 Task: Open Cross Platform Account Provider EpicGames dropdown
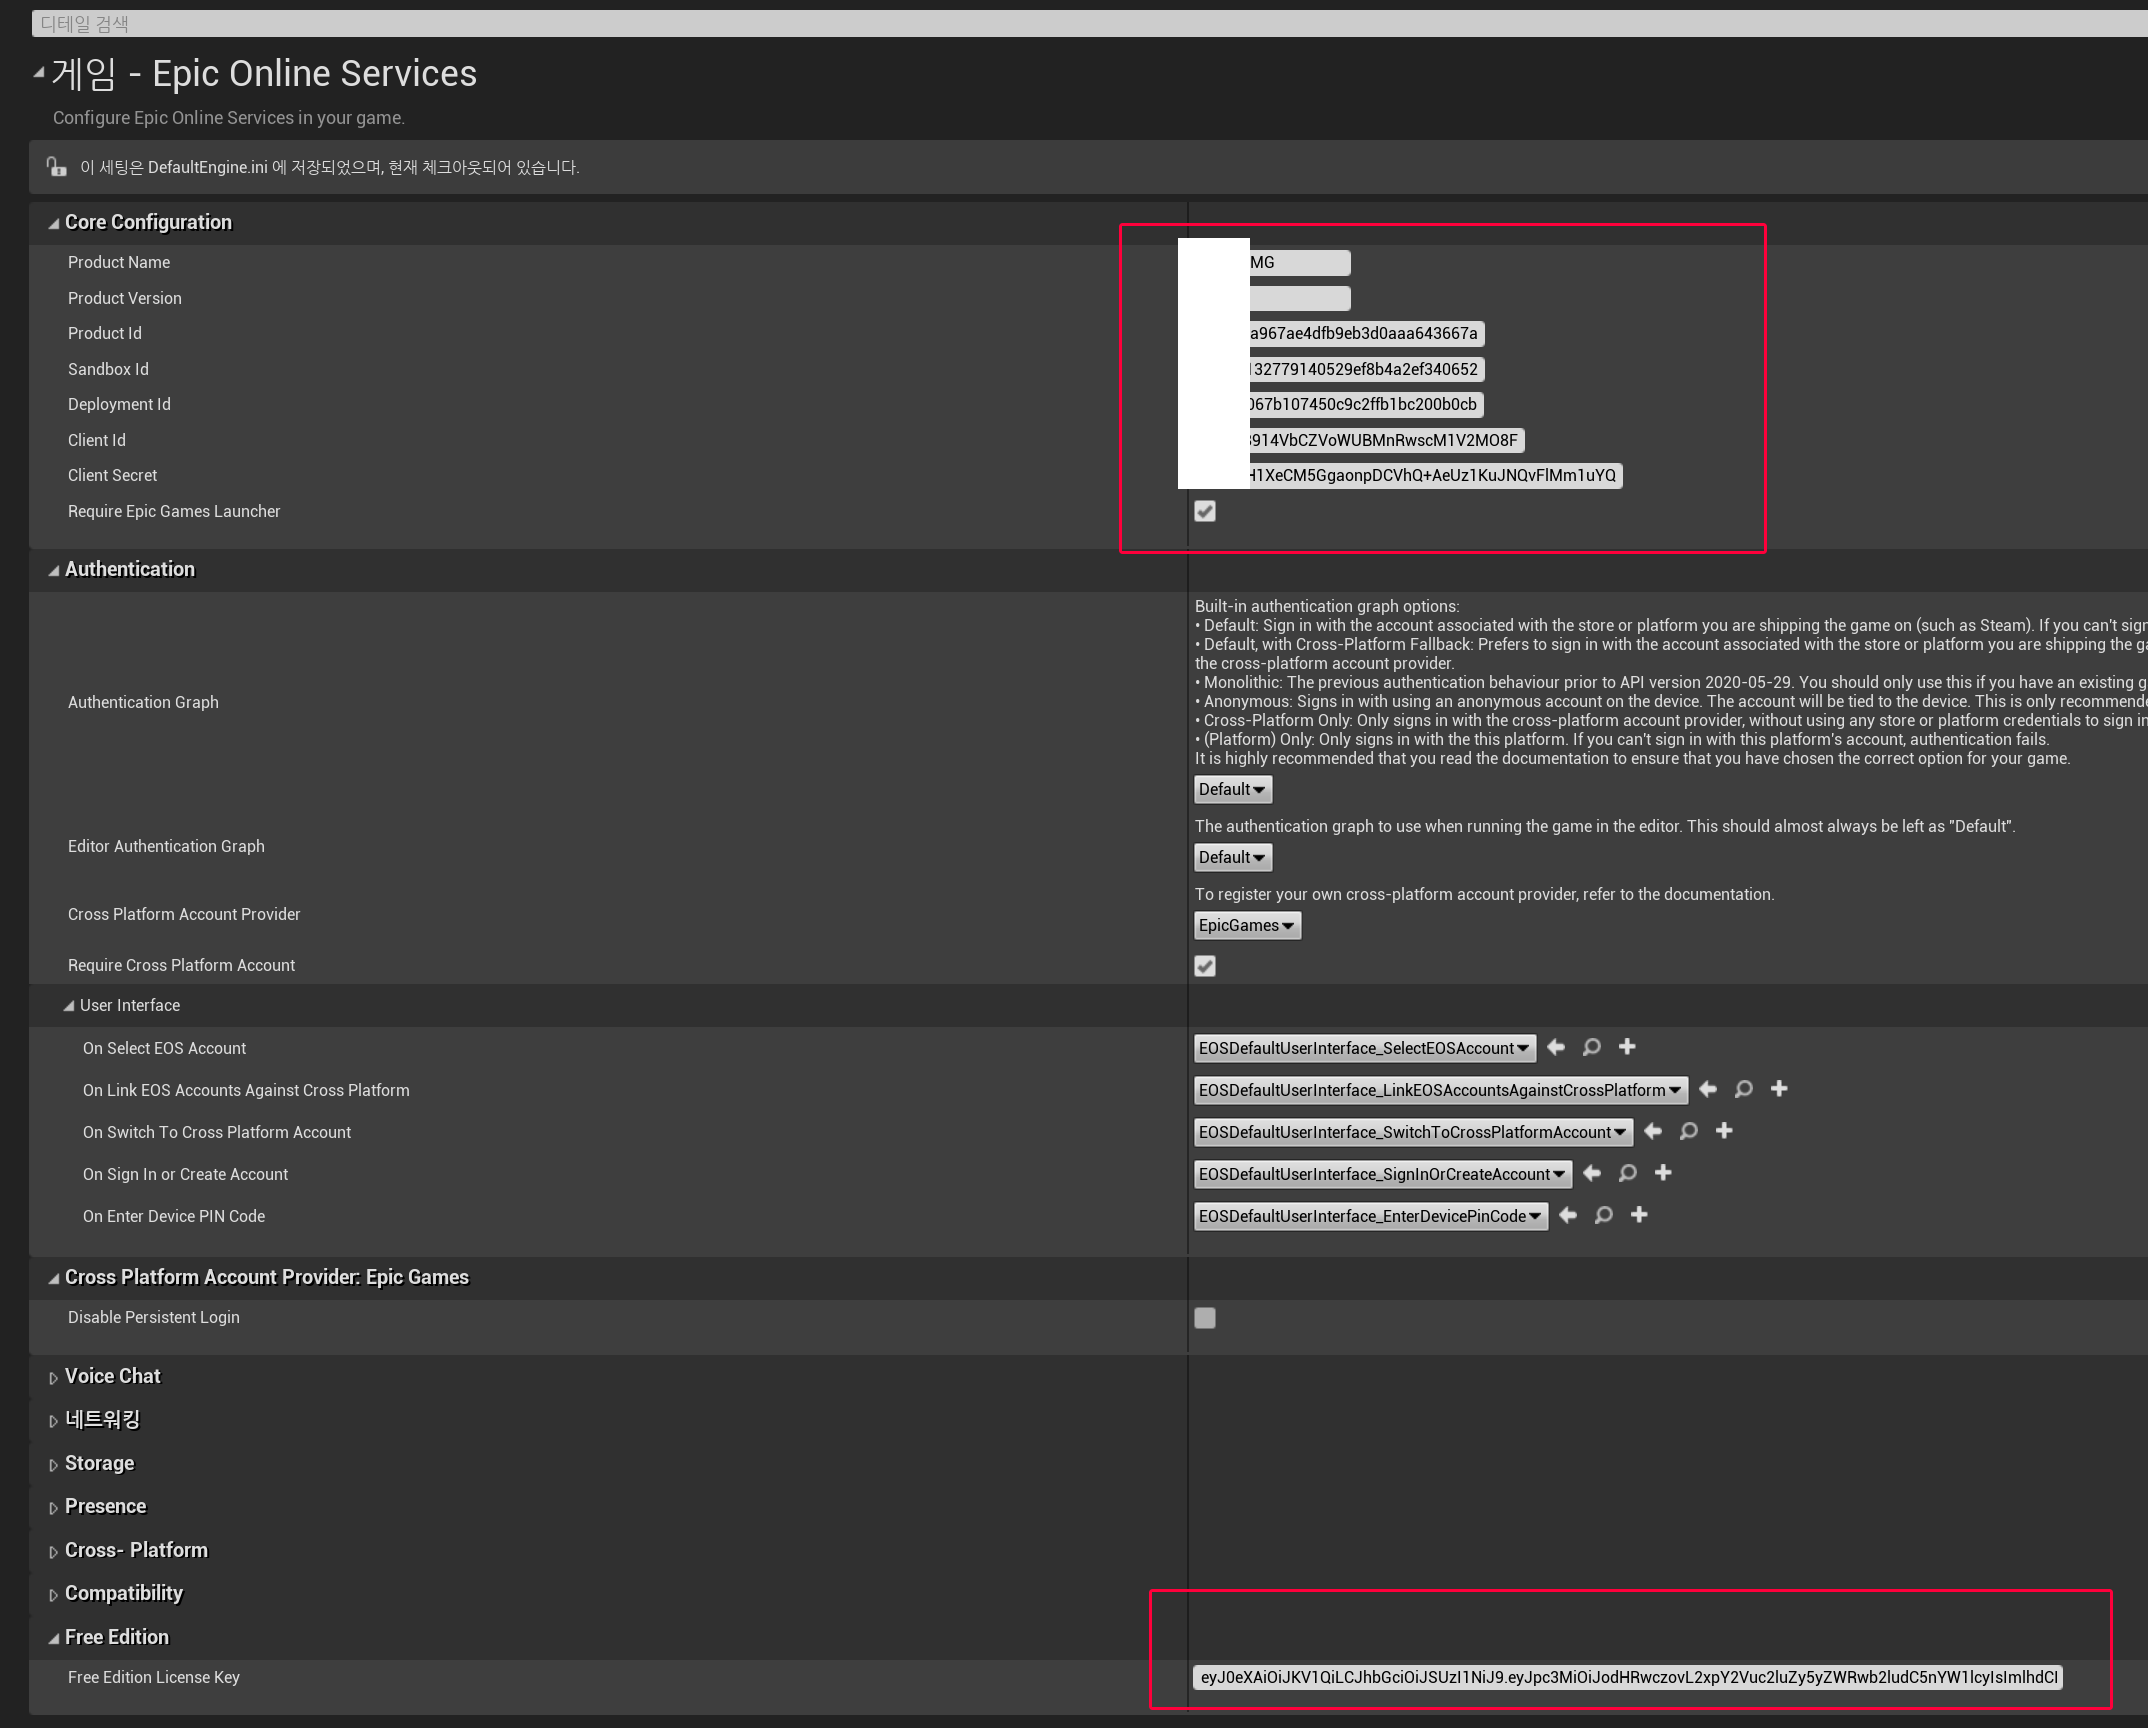pos(1246,926)
